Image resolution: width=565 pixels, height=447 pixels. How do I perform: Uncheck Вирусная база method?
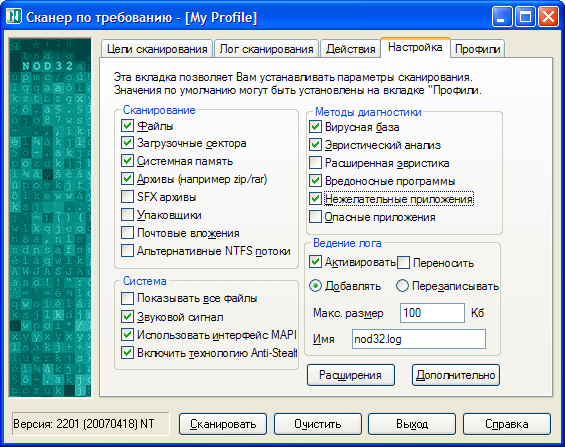coord(315,127)
